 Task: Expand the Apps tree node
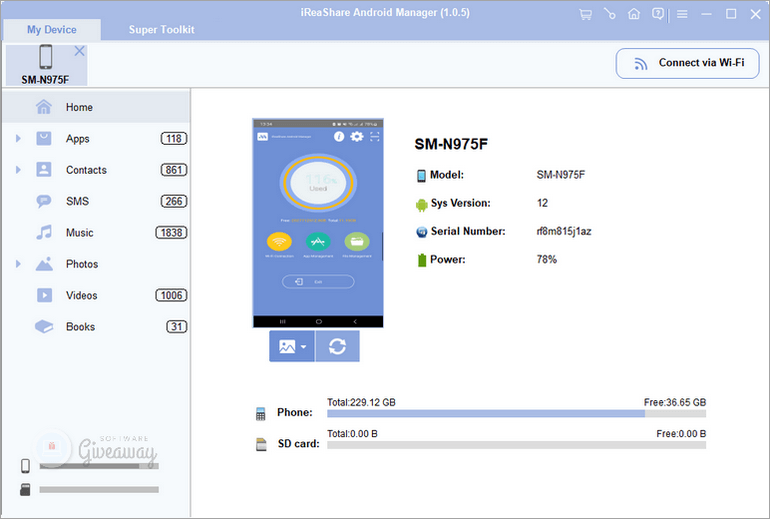pyautogui.click(x=18, y=139)
